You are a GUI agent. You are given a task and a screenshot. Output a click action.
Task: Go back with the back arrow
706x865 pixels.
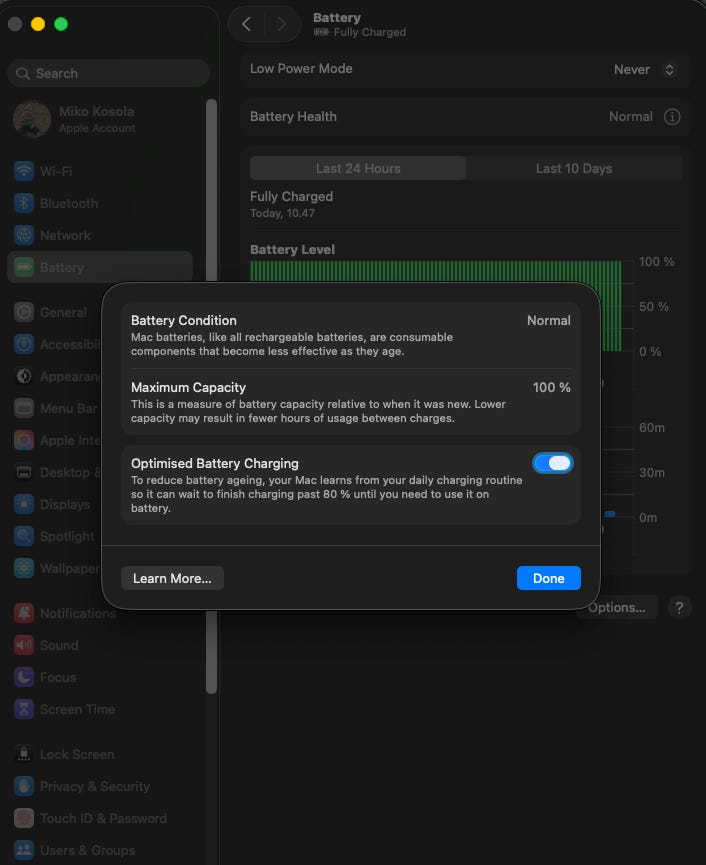pyautogui.click(x=247, y=24)
